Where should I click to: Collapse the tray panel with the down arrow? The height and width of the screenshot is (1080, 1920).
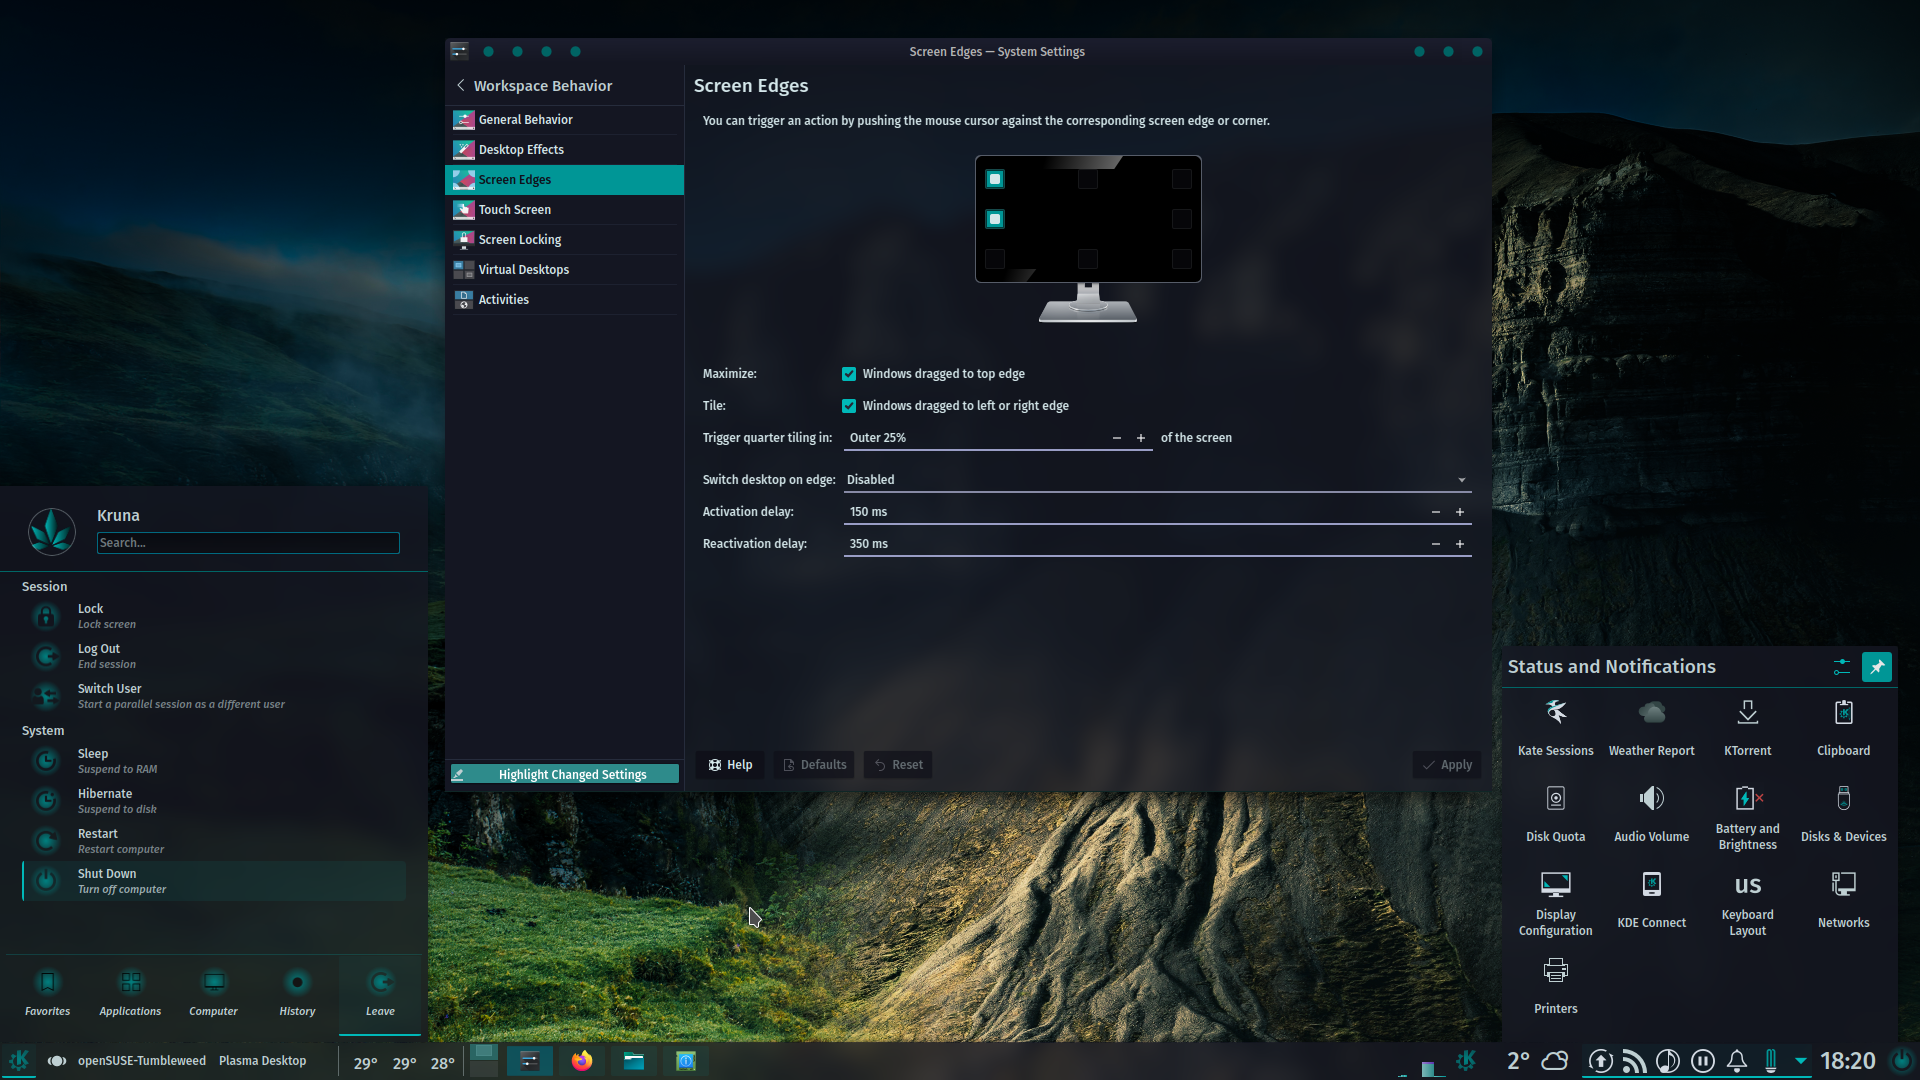coord(1800,1061)
